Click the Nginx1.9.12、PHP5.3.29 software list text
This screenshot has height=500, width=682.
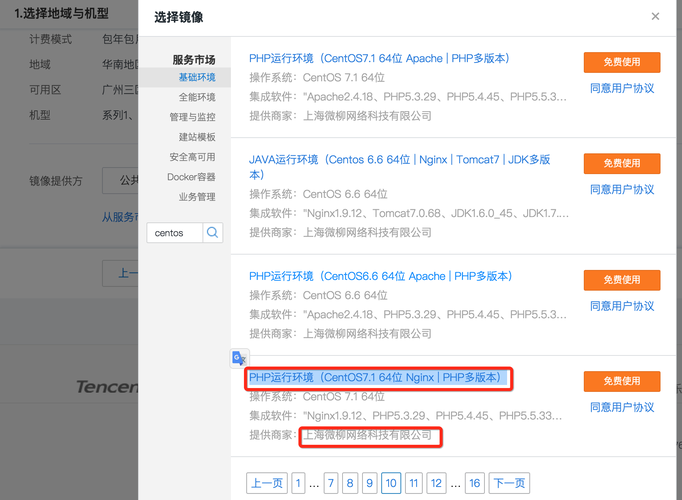pos(432,416)
